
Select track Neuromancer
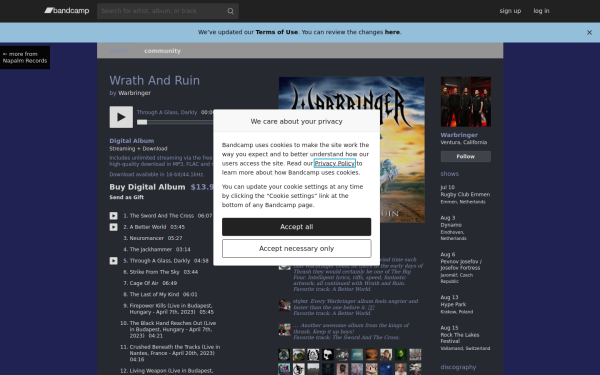146,238
